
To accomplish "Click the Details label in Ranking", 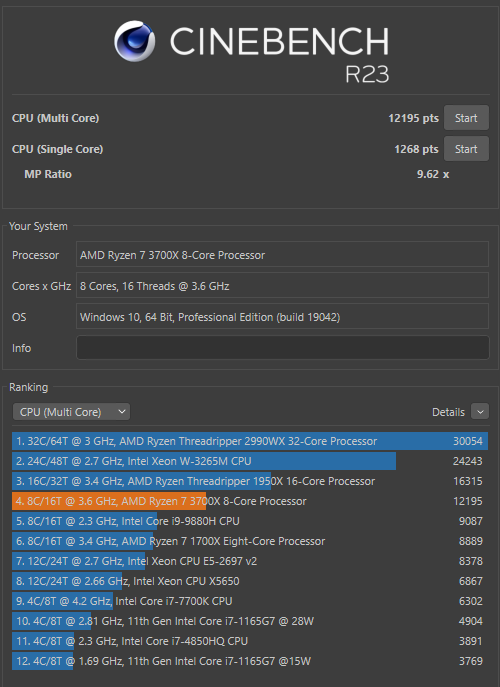I will (448, 412).
